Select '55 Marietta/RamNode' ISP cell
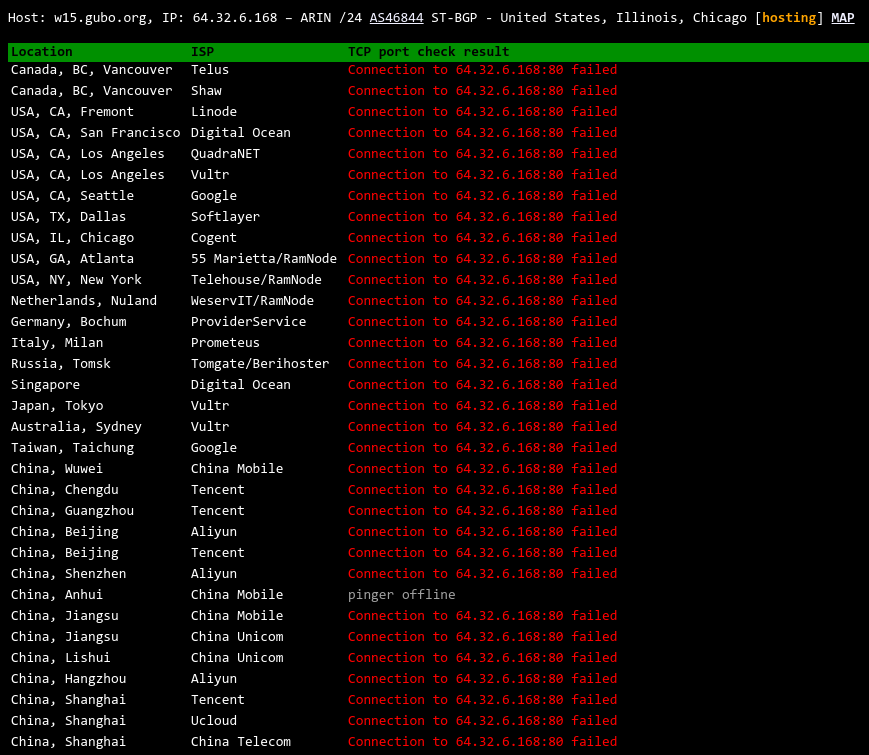The height and width of the screenshot is (755, 869). coord(264,259)
